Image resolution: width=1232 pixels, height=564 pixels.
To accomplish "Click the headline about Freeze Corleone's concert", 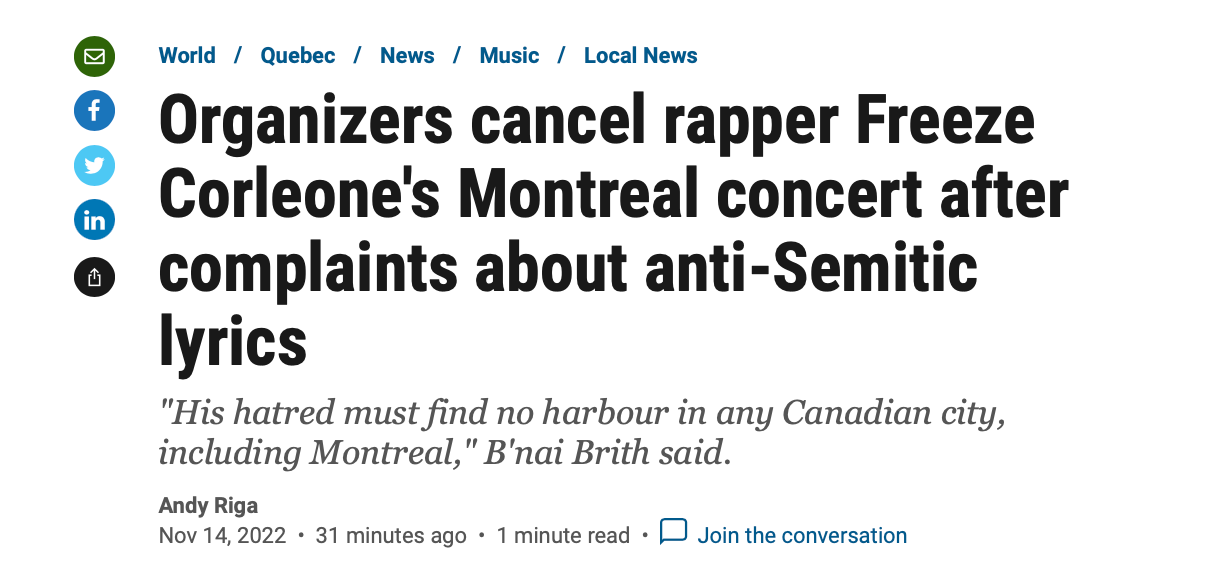I will coord(614,232).
